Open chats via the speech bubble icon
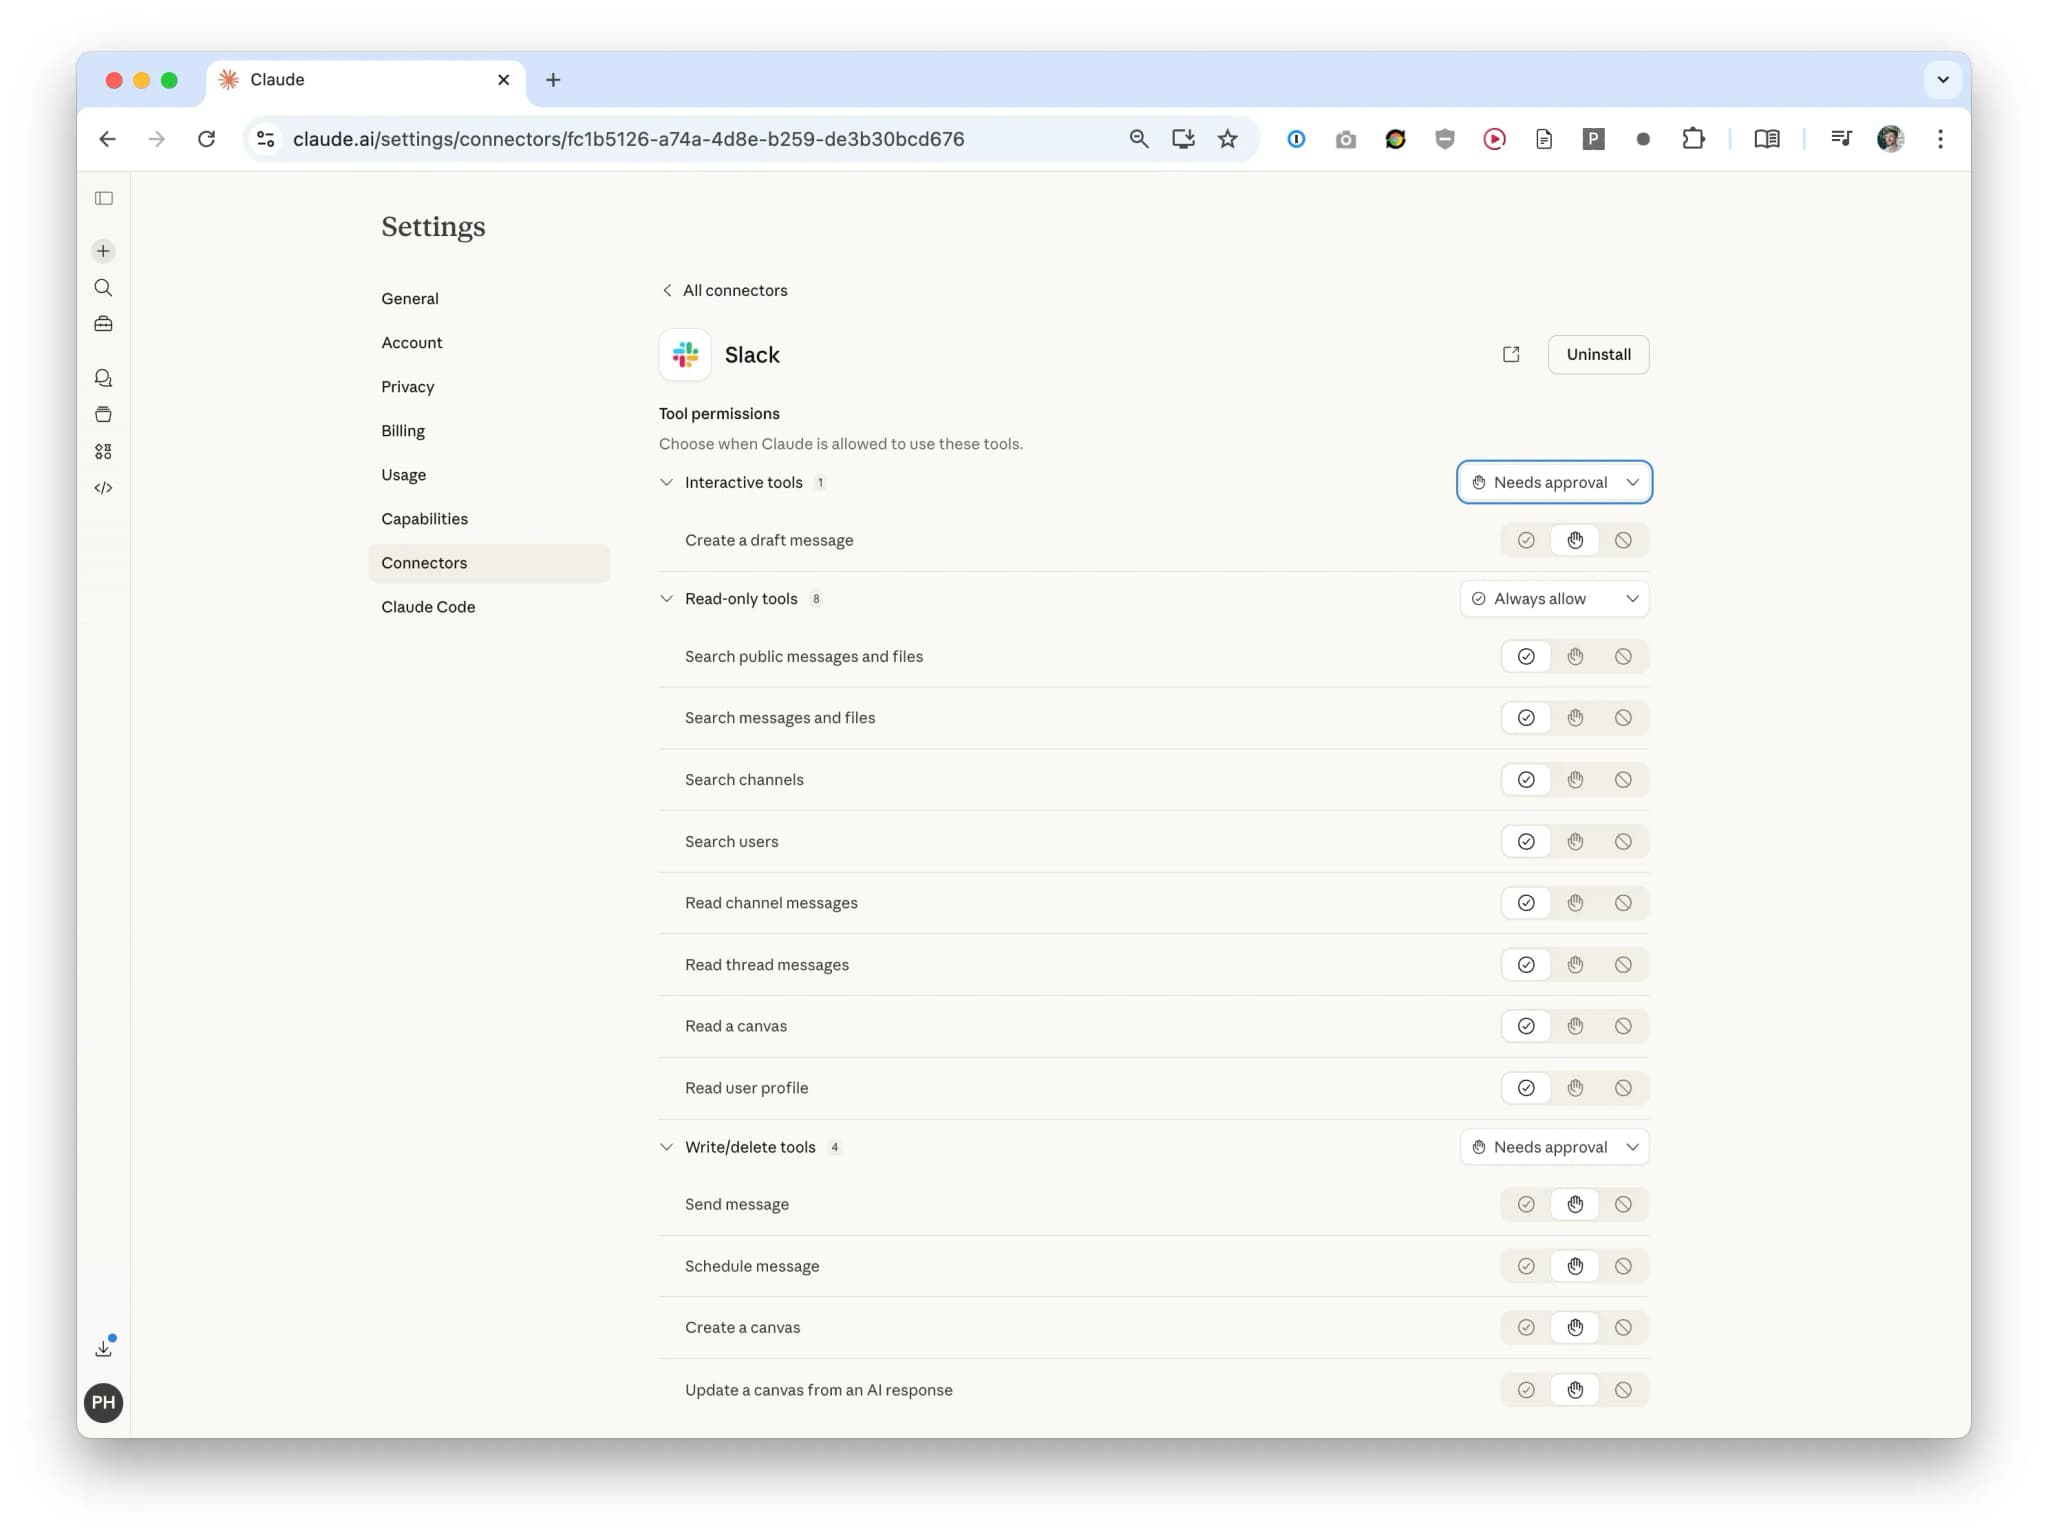 103,377
